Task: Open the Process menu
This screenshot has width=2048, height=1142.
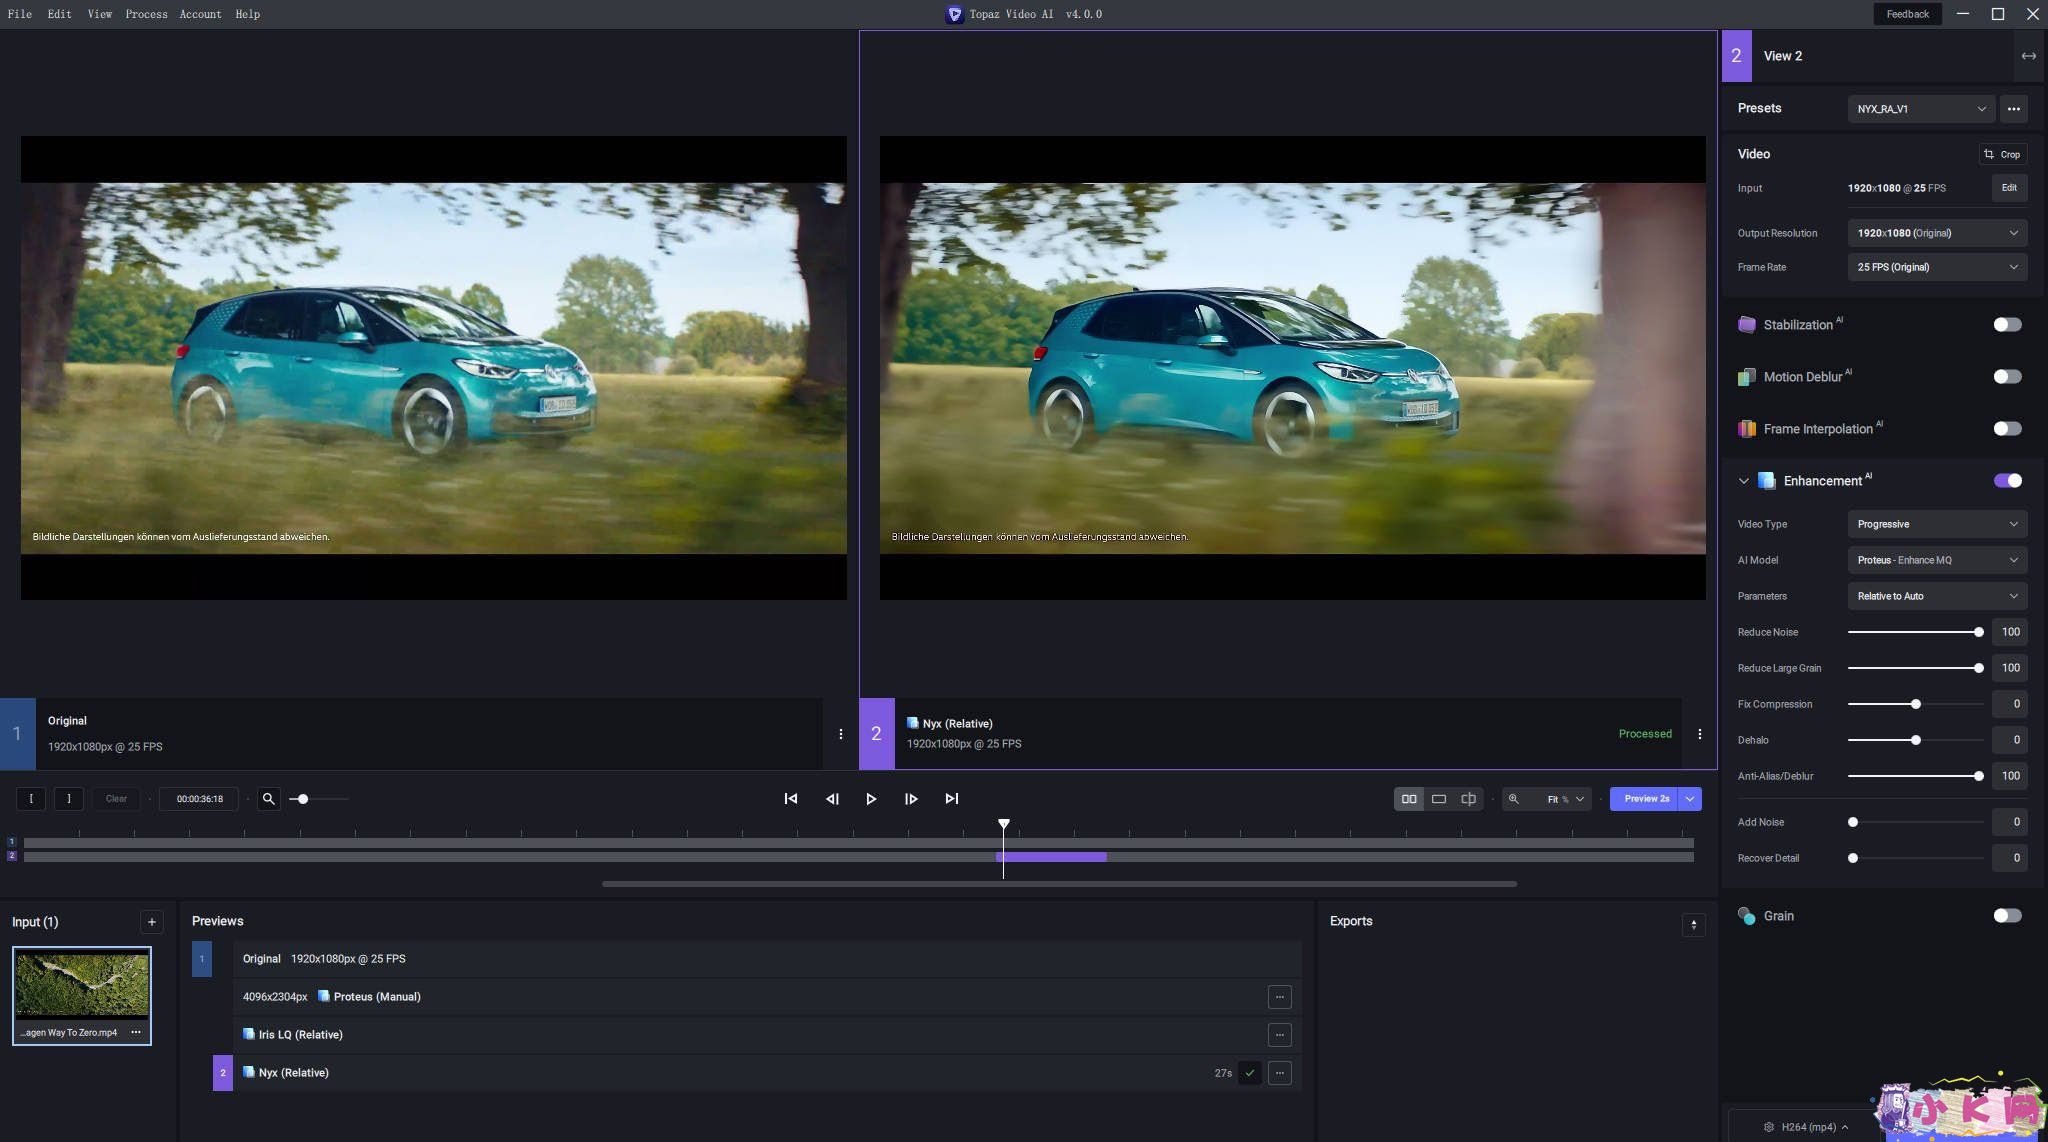Action: pyautogui.click(x=145, y=14)
